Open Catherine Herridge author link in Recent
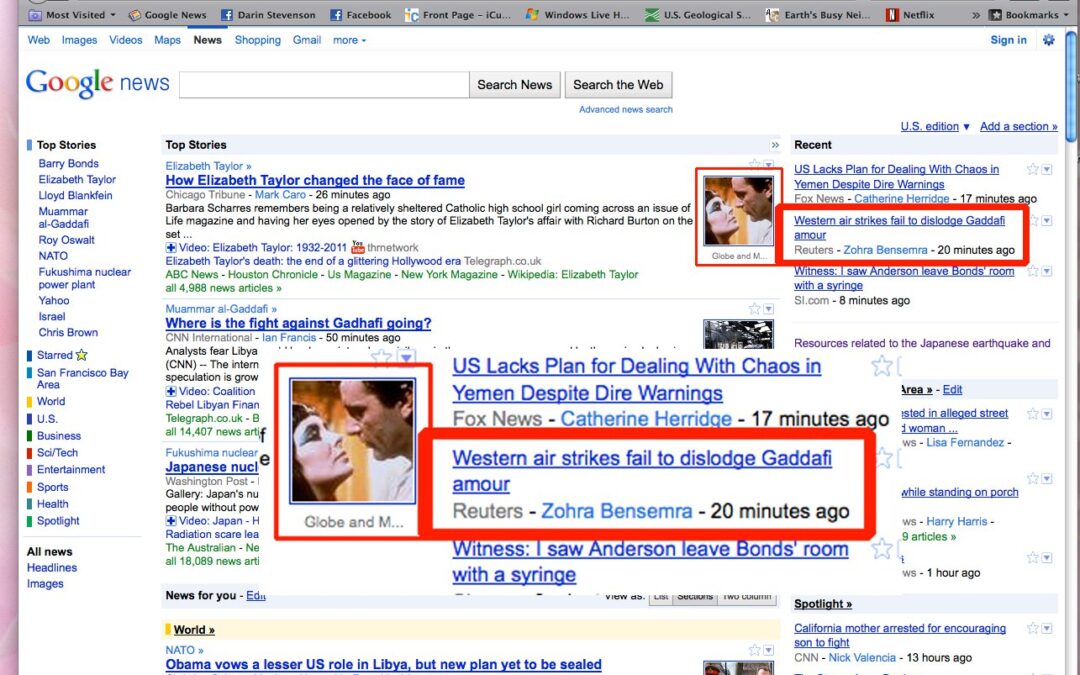1080x675 pixels. click(x=902, y=198)
